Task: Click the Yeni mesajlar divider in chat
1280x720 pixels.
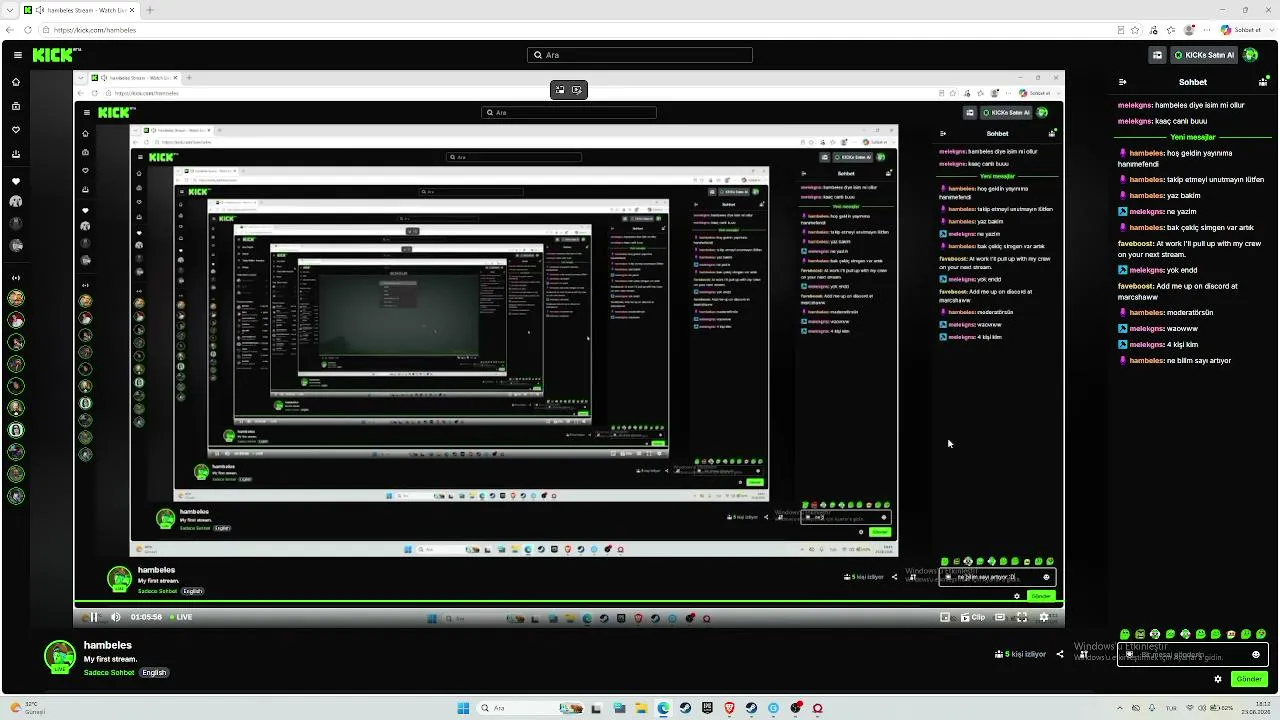Action: point(1193,137)
